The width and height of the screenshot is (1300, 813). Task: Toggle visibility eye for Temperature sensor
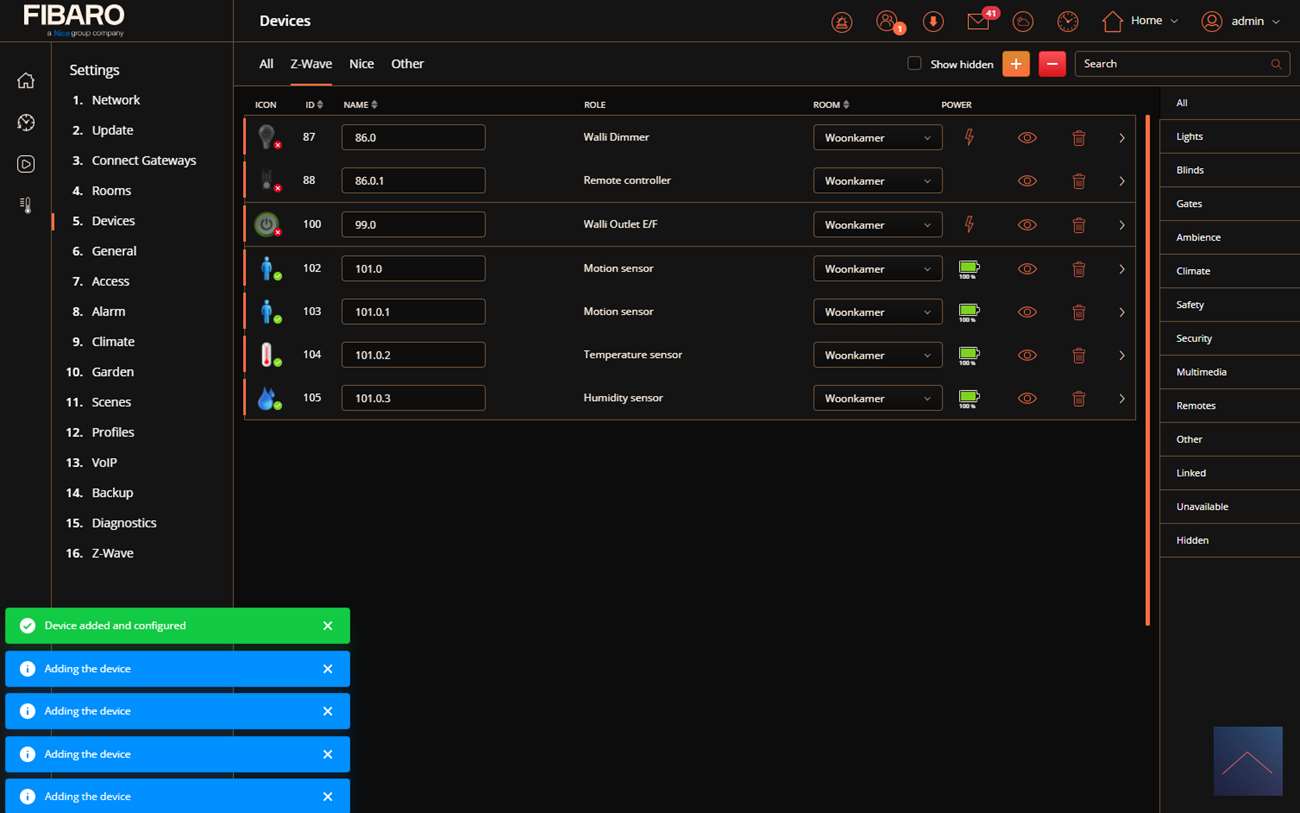1027,355
